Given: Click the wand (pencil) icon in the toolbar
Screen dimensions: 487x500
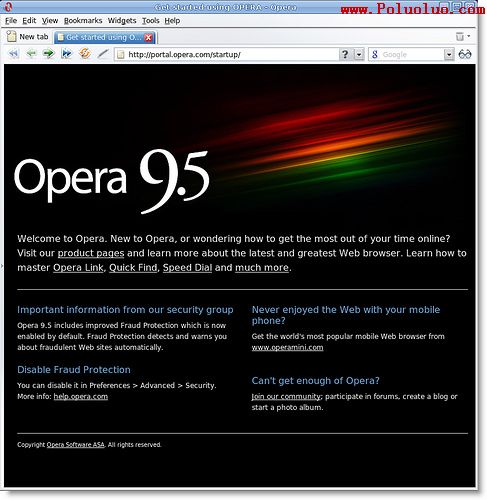Looking at the screenshot, I should tap(103, 54).
